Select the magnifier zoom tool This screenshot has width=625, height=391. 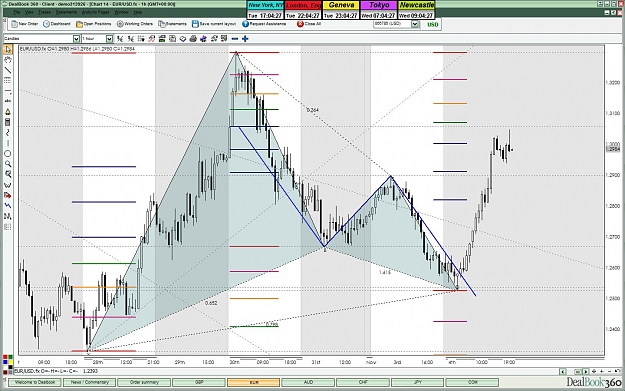click(8, 164)
